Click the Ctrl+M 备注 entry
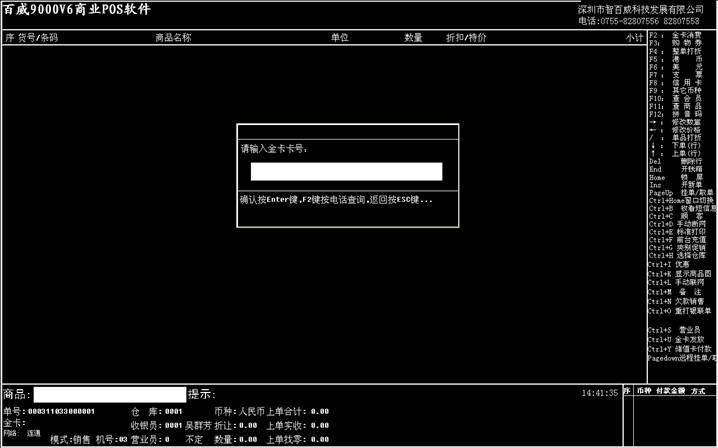This screenshot has width=718, height=448. [674, 292]
